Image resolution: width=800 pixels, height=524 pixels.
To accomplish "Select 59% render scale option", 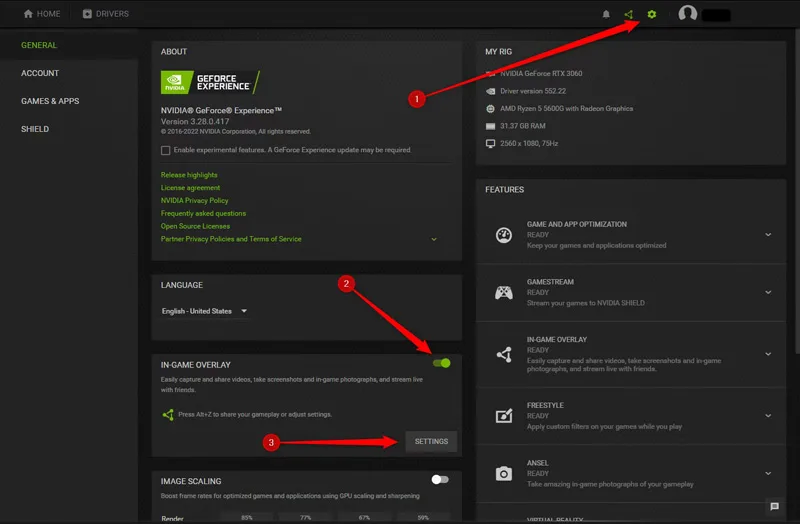I will point(423,517).
